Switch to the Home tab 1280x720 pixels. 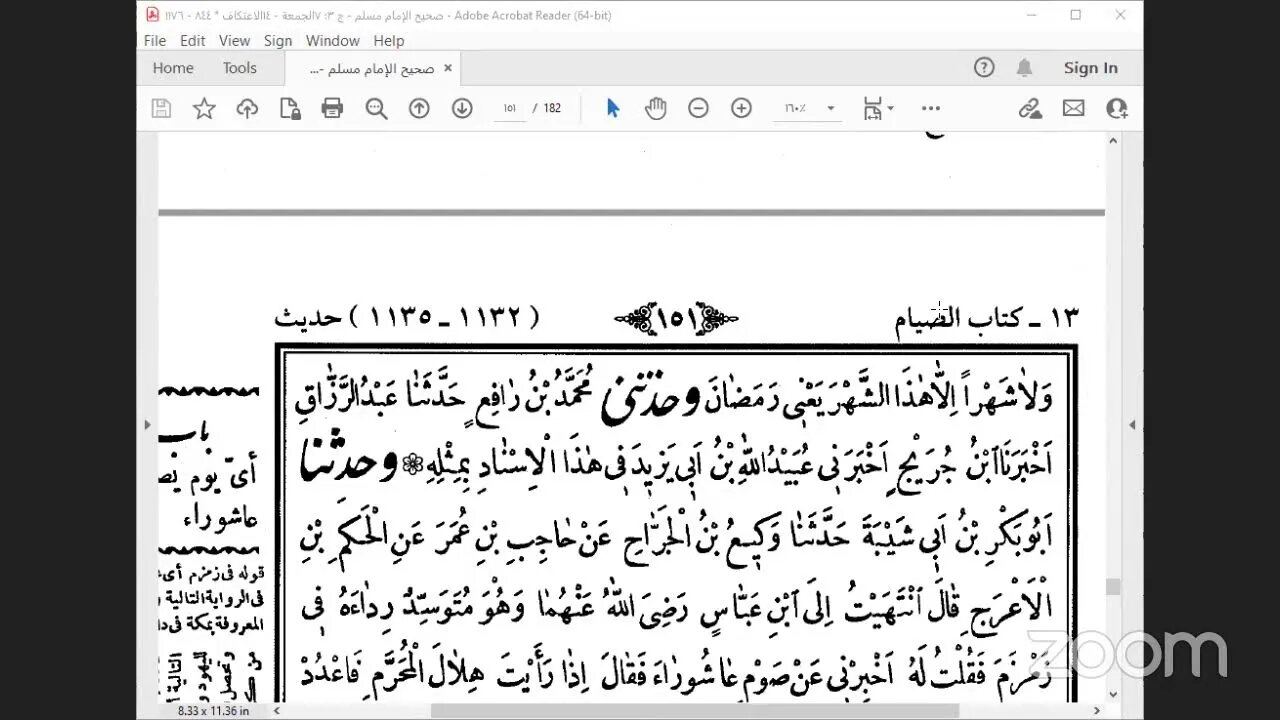(x=173, y=68)
